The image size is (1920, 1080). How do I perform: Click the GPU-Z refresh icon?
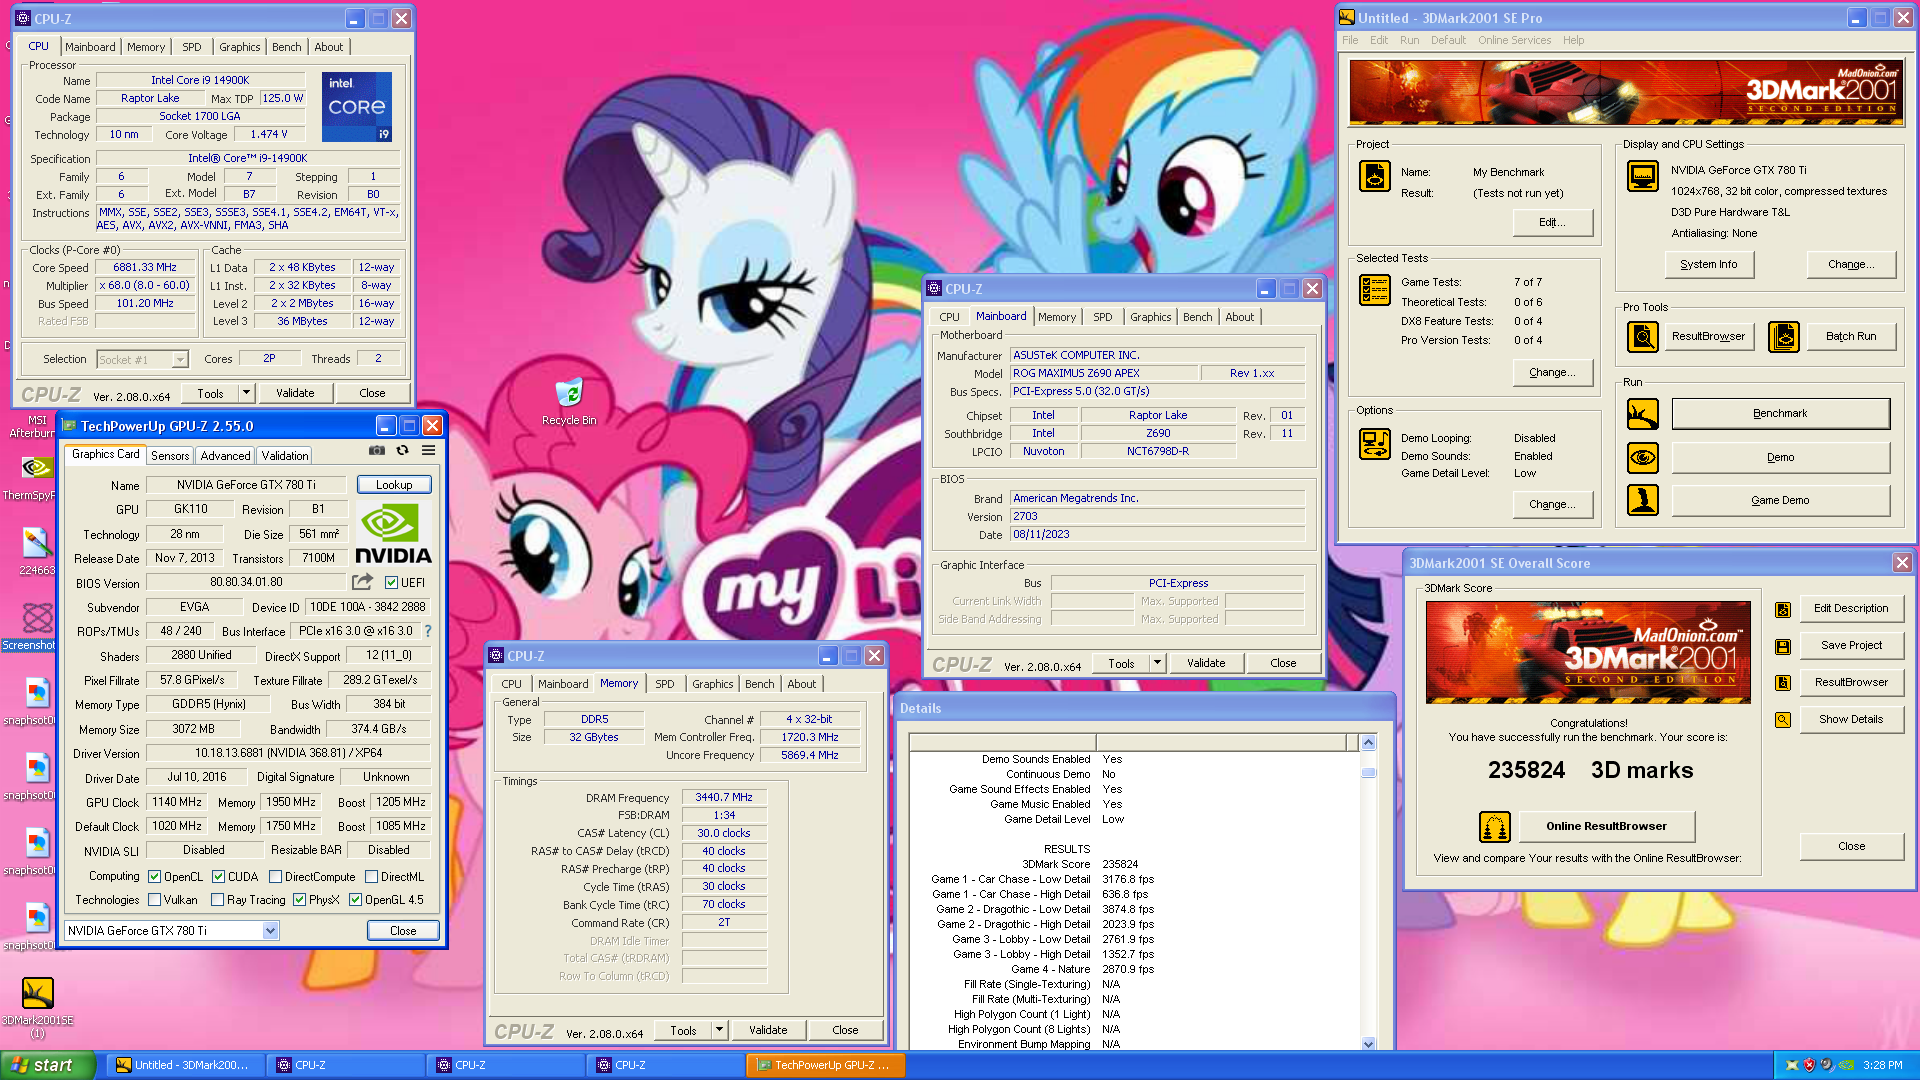pos(402,451)
